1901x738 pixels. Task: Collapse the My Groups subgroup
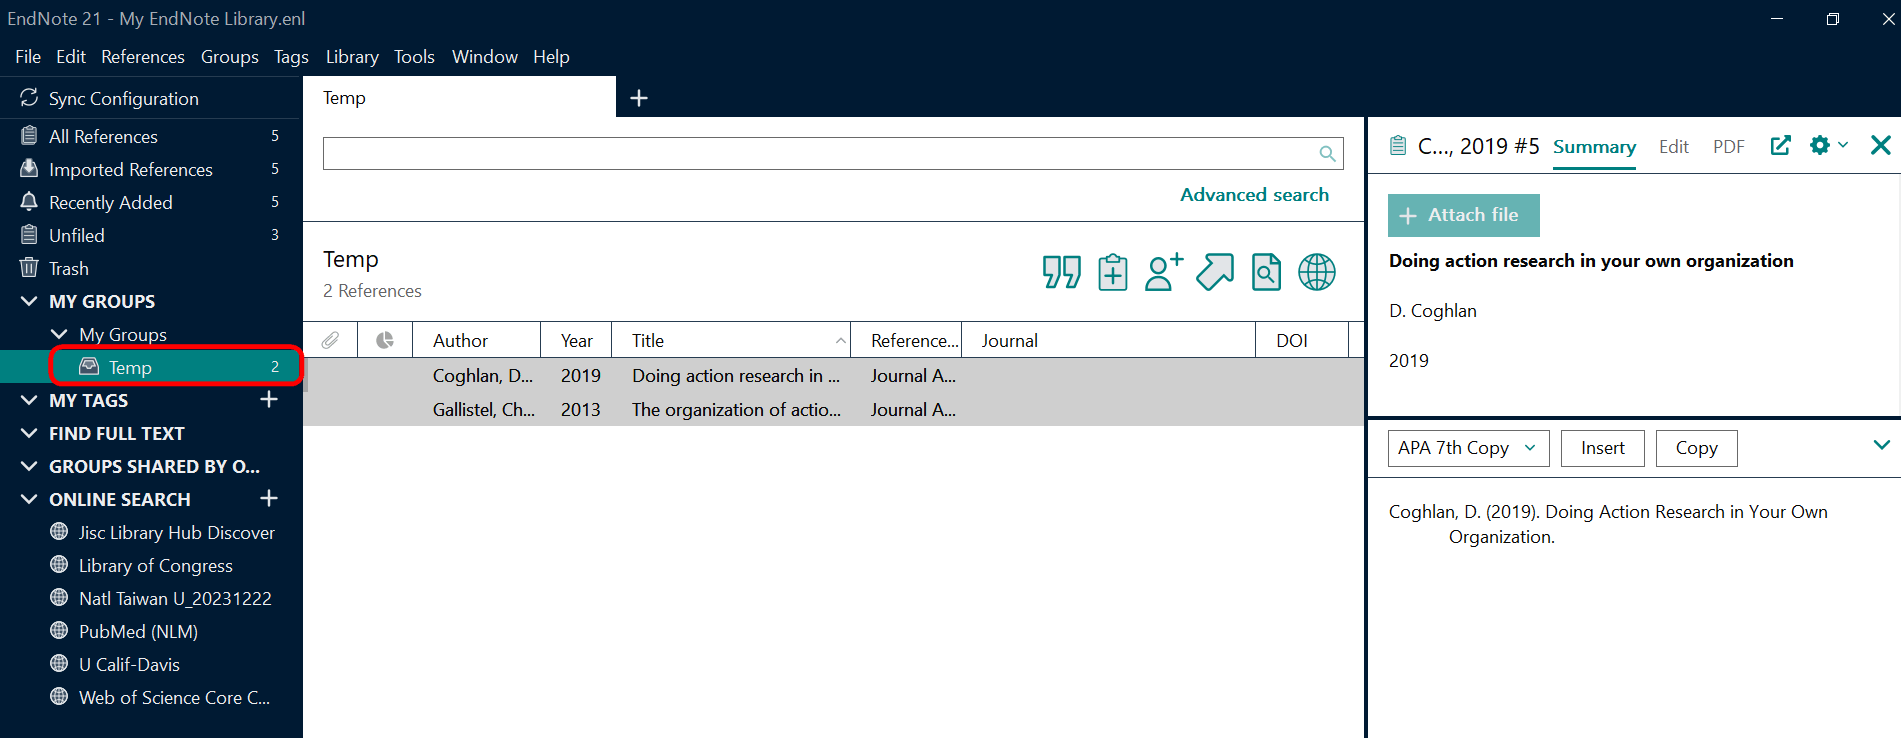click(59, 334)
